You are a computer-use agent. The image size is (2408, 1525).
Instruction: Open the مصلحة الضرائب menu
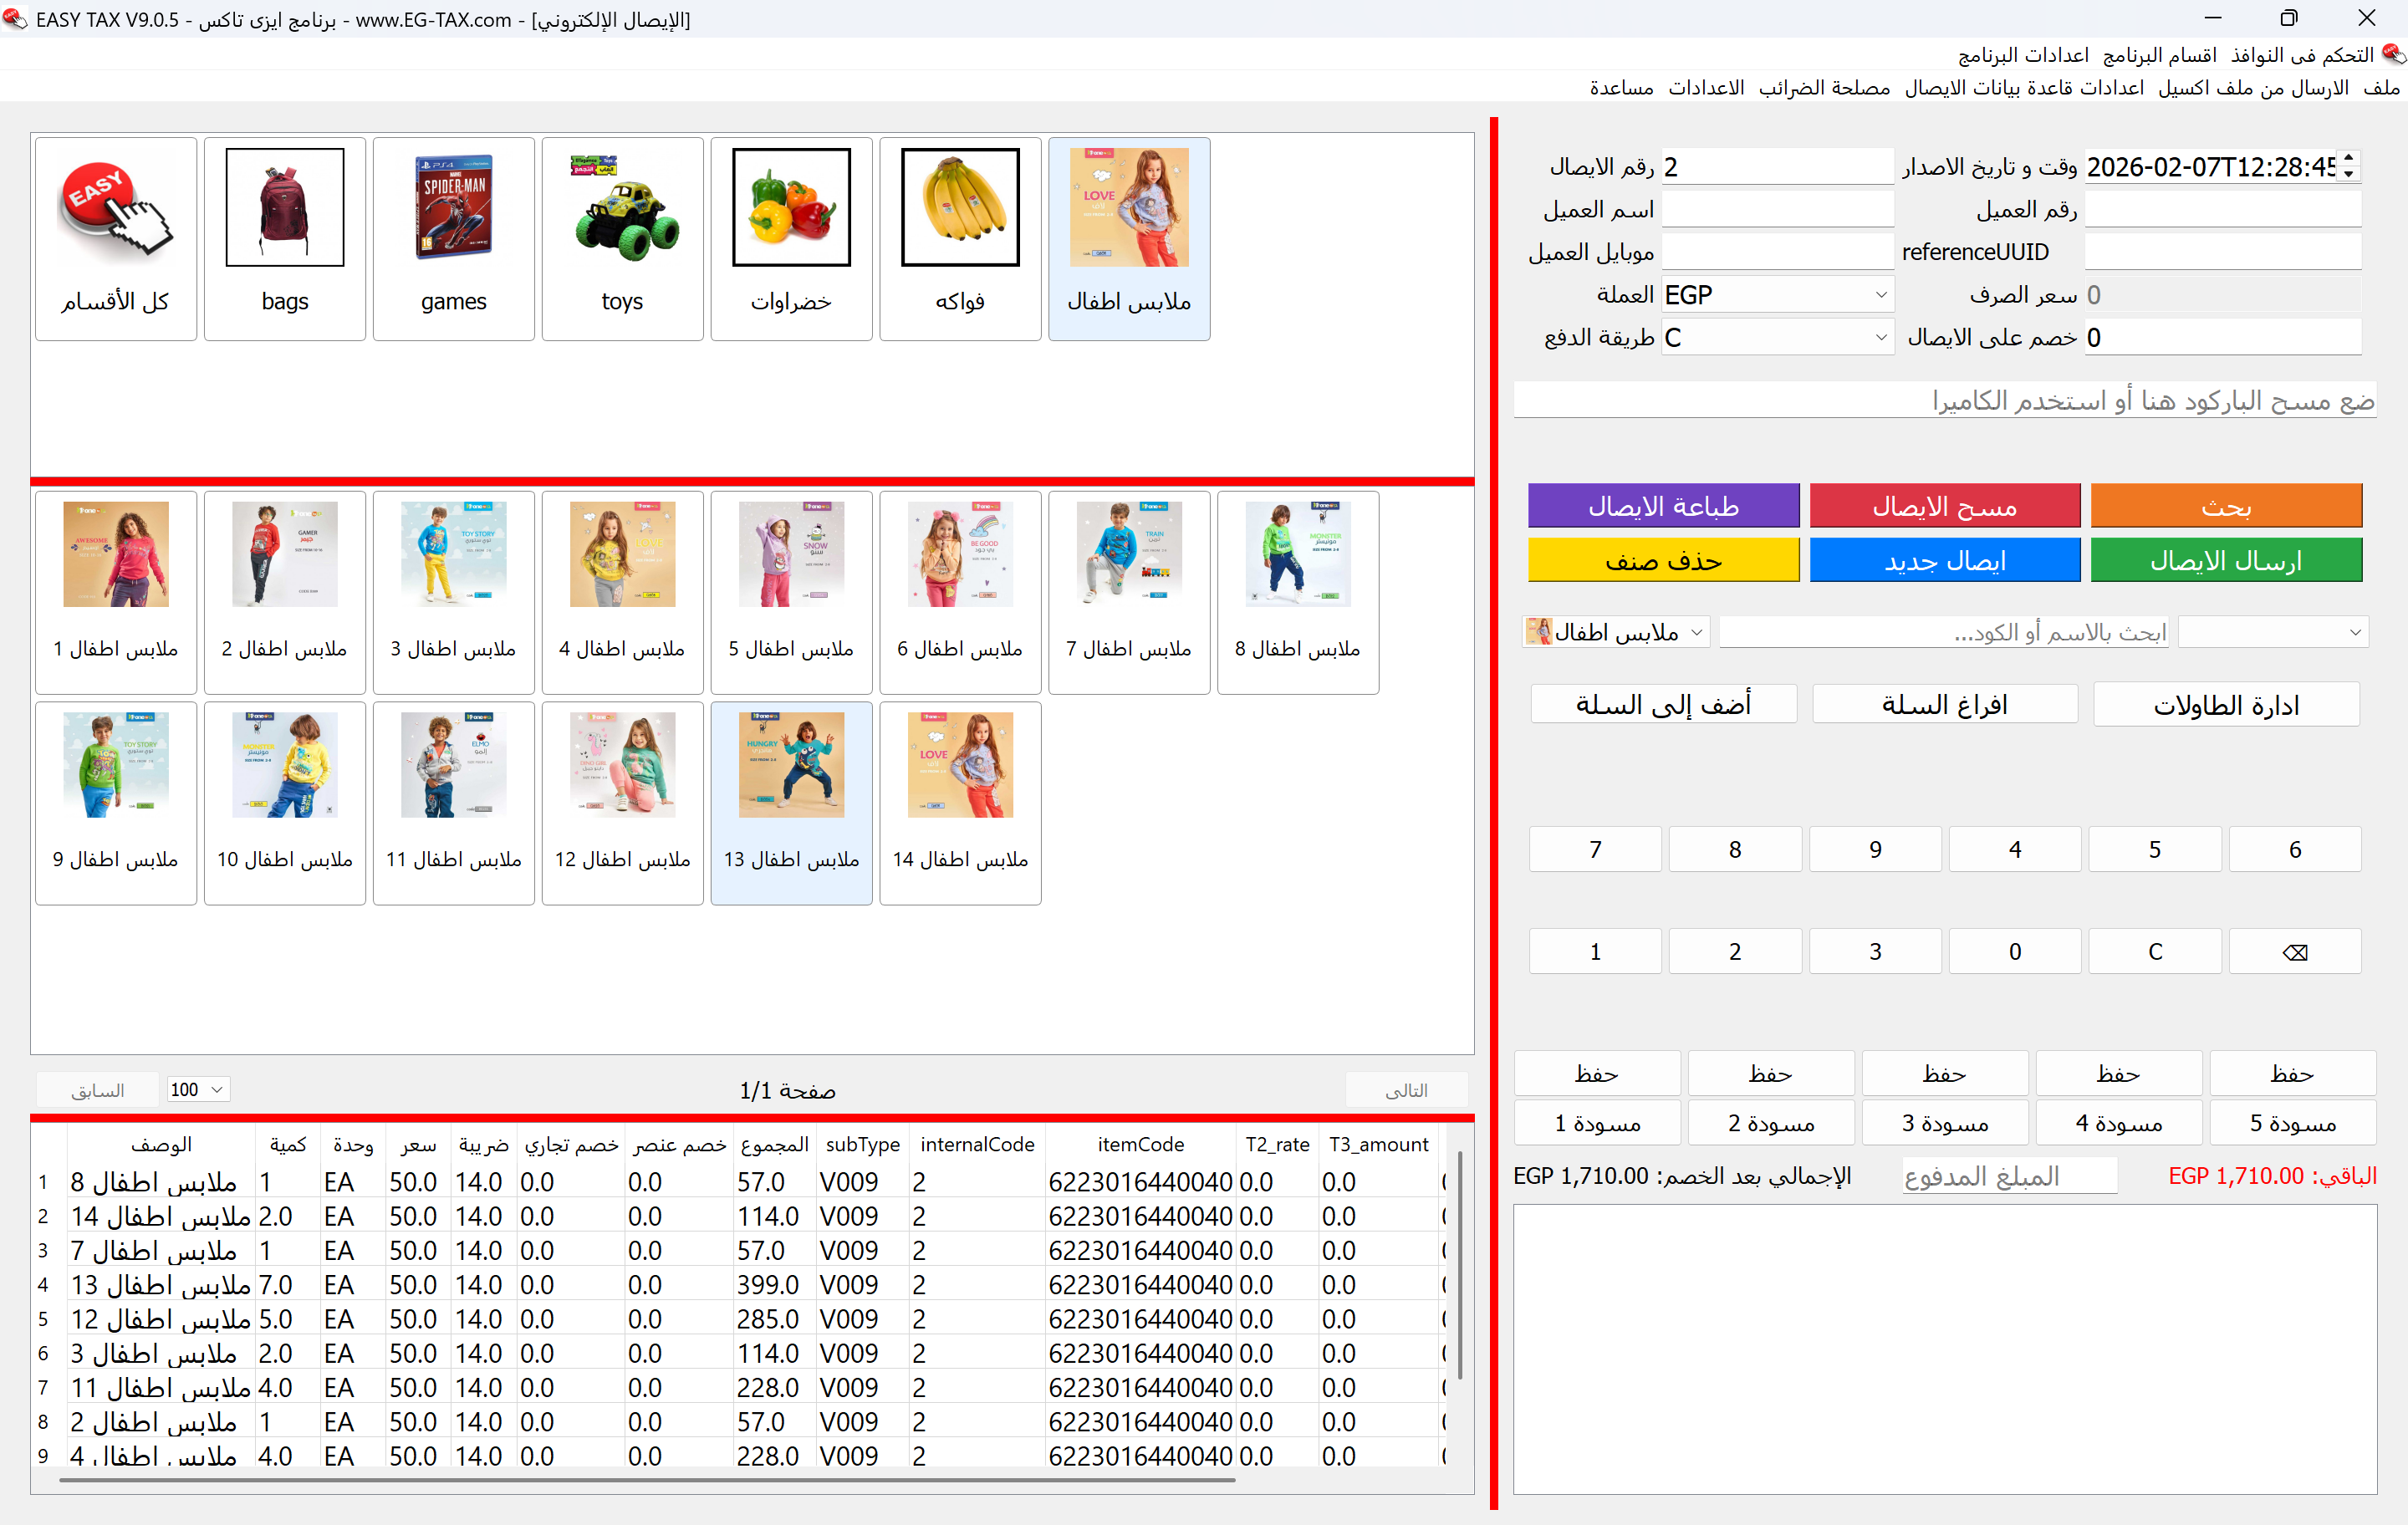(x=1824, y=88)
